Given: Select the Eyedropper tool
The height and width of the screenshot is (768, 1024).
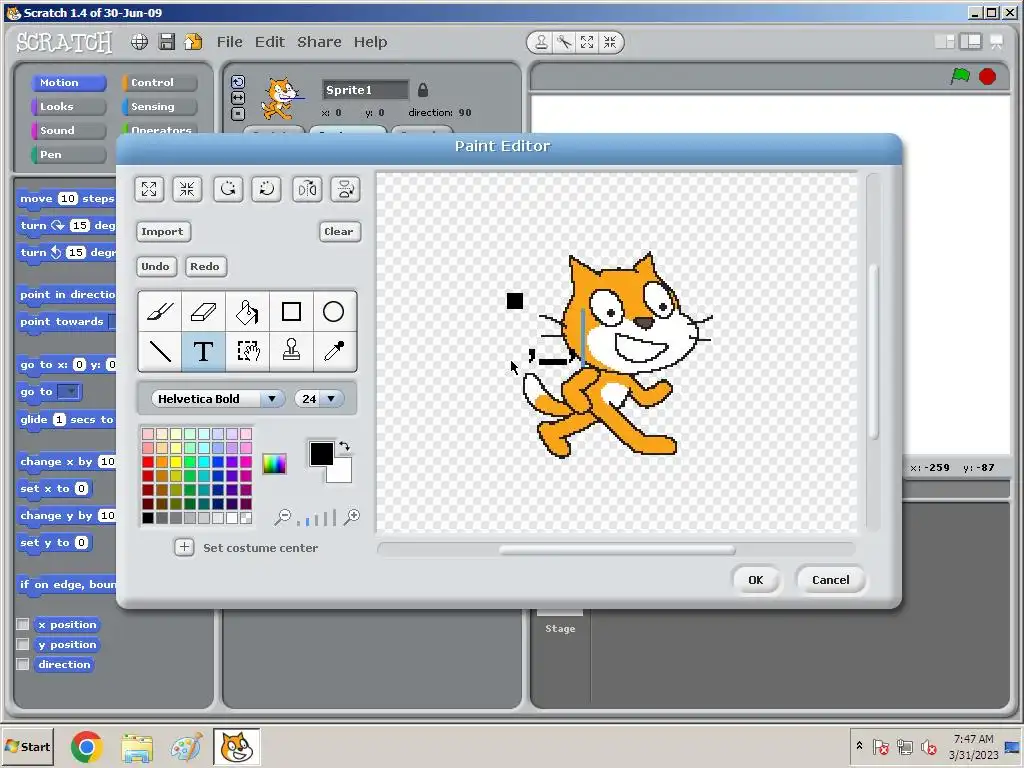Looking at the screenshot, I should (334, 351).
